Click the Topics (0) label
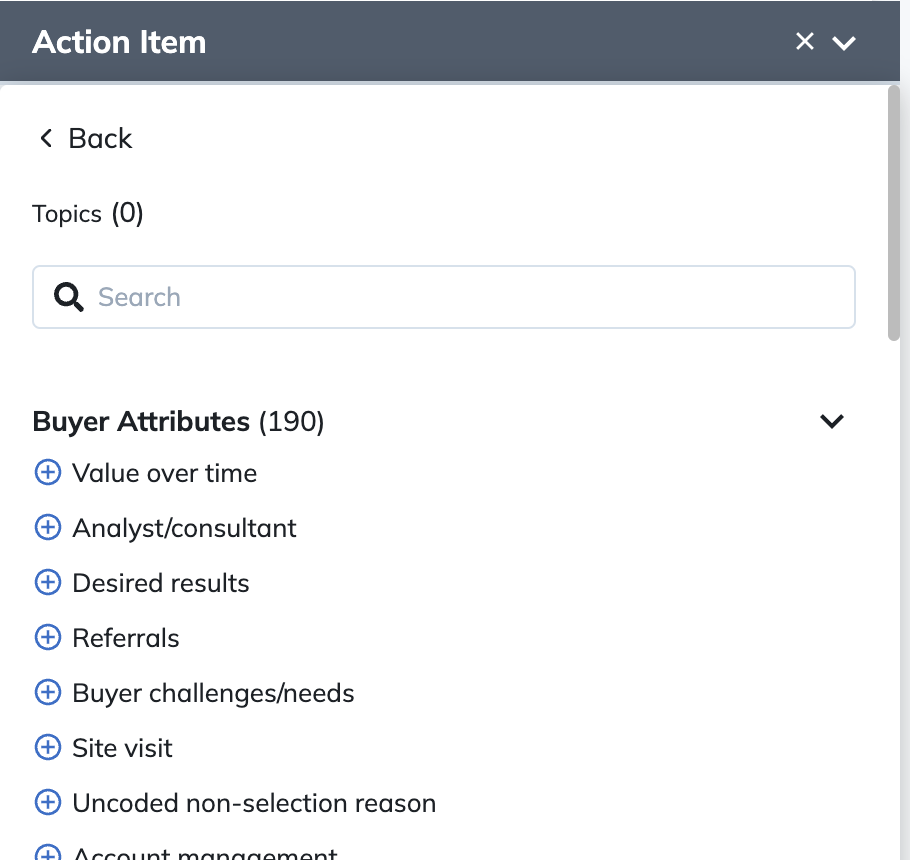 [88, 214]
